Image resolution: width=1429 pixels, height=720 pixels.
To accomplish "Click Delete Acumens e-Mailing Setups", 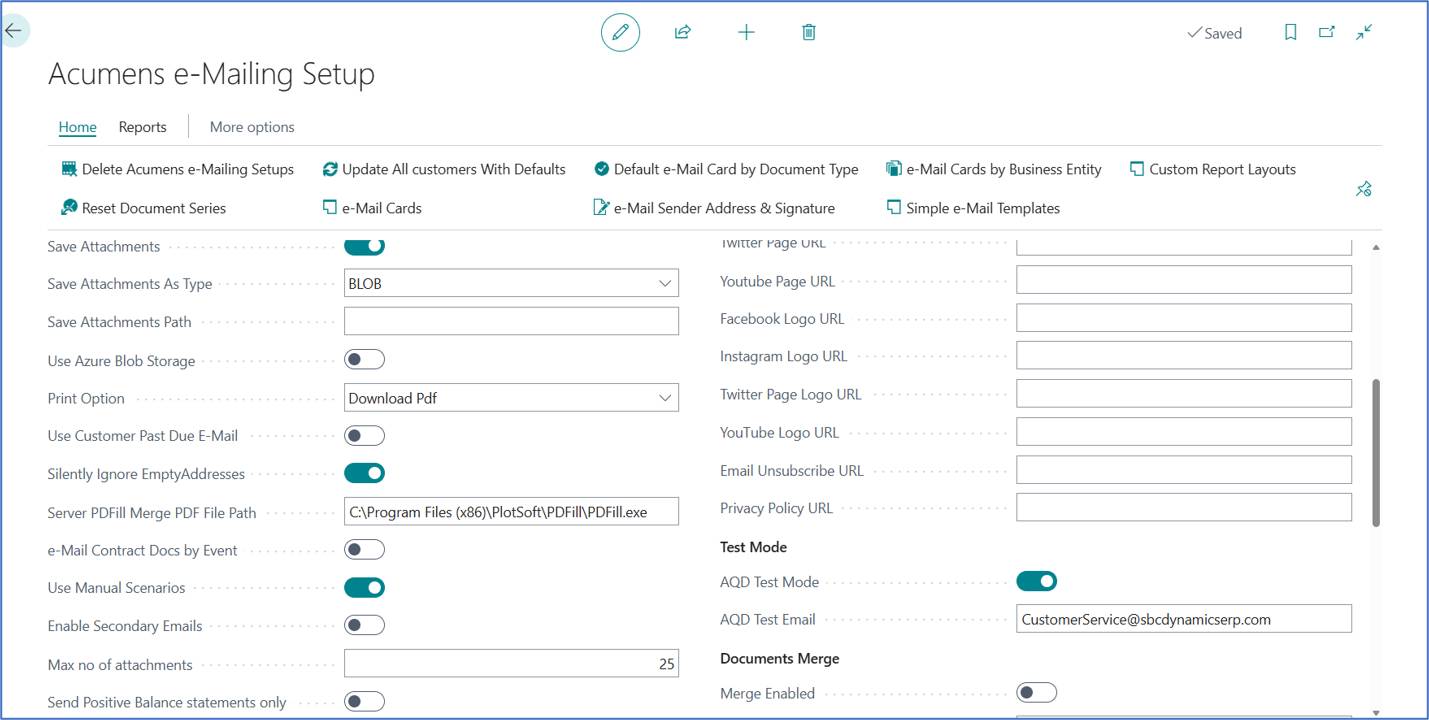I will pyautogui.click(x=178, y=169).
